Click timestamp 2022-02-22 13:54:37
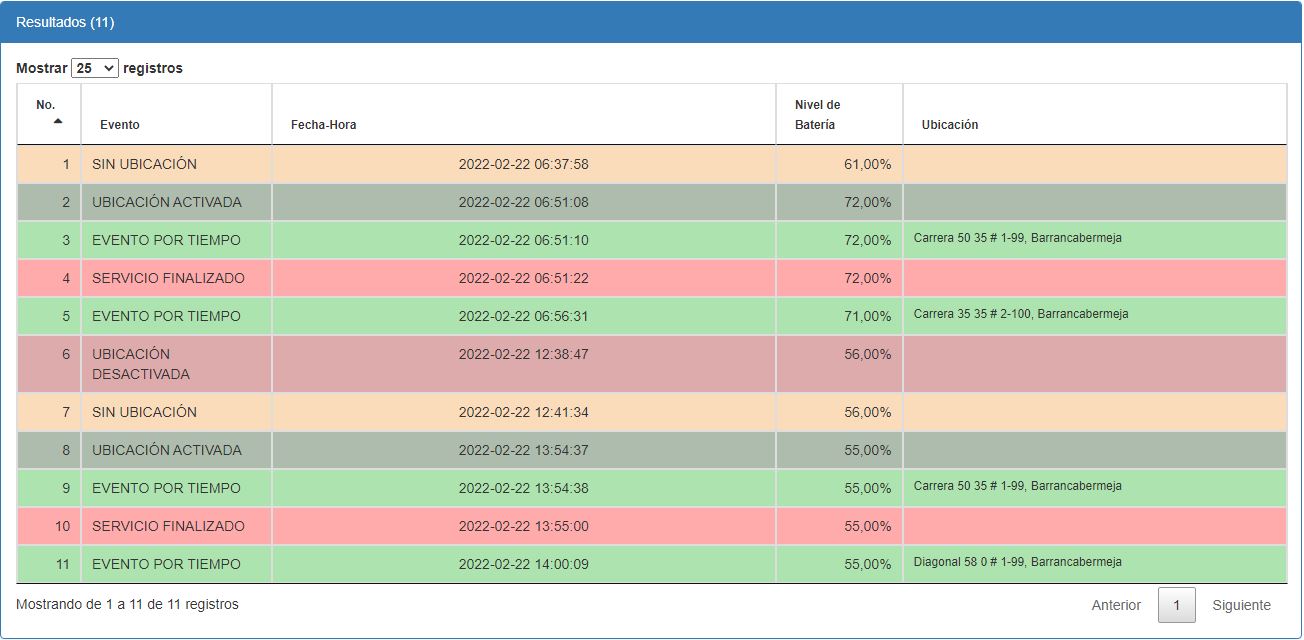The image size is (1304, 640). pyautogui.click(x=523, y=450)
